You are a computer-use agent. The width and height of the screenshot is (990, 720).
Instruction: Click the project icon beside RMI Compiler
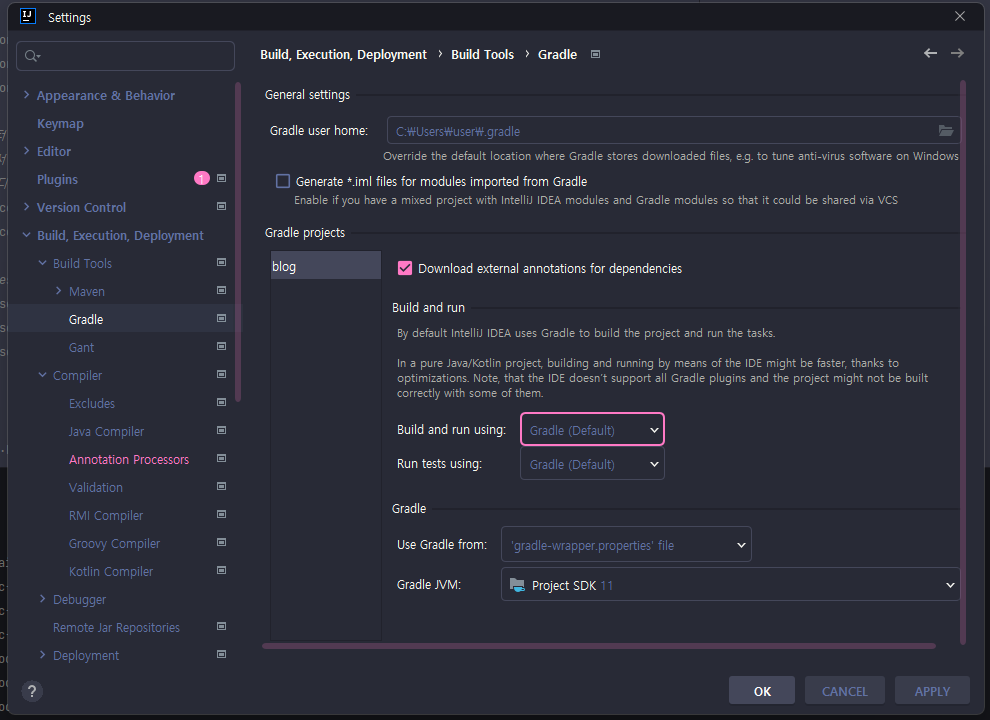pos(222,514)
